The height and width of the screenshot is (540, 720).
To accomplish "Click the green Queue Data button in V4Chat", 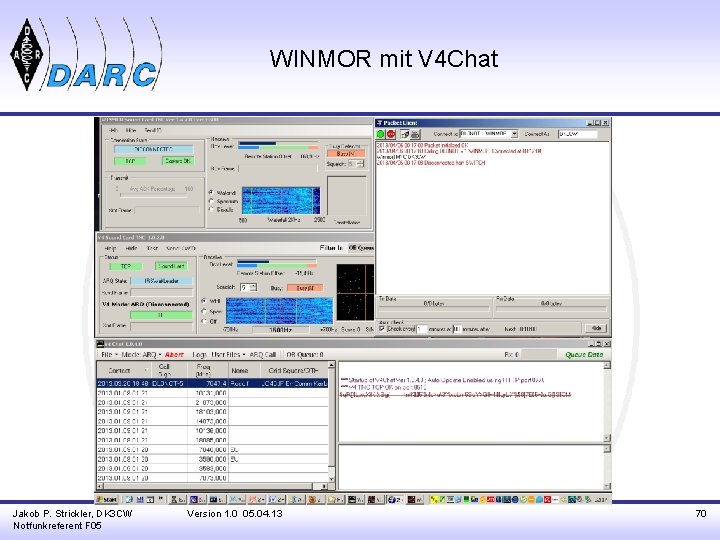I will (x=584, y=354).
